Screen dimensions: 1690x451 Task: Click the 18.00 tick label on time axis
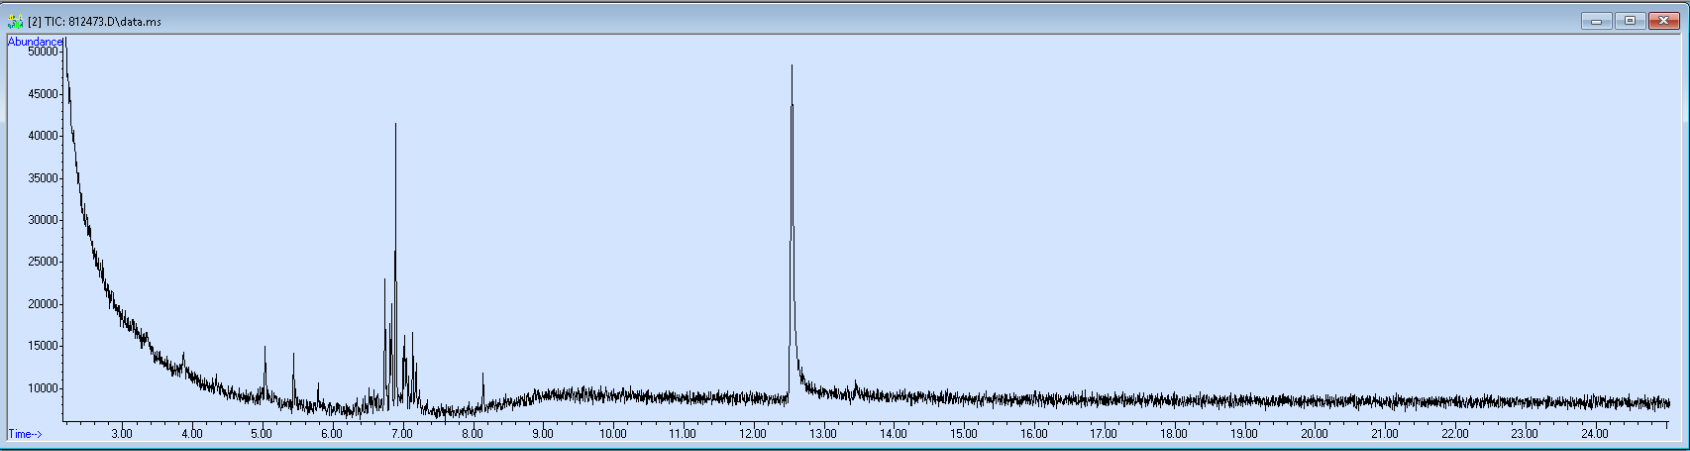1174,434
